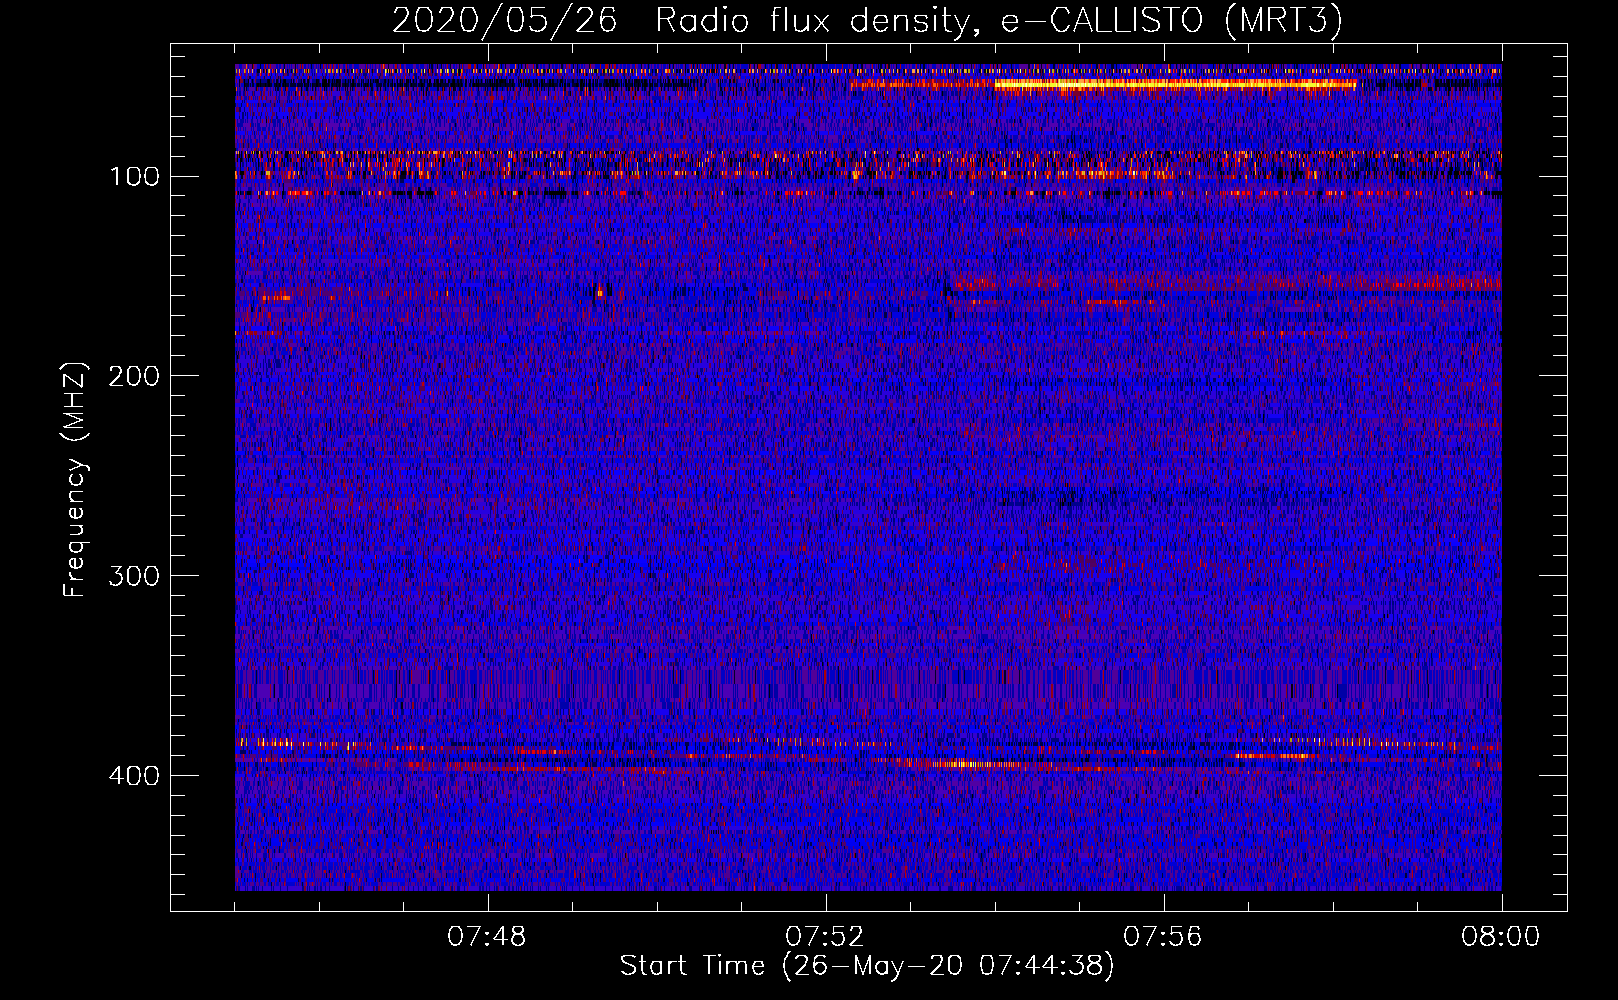
Task: Click the 100 MHz frequency tick label
Action: (x=134, y=177)
